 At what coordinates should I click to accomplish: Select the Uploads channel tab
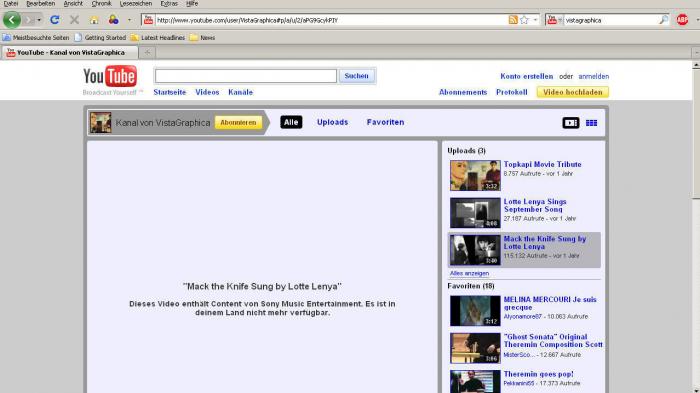[333, 122]
